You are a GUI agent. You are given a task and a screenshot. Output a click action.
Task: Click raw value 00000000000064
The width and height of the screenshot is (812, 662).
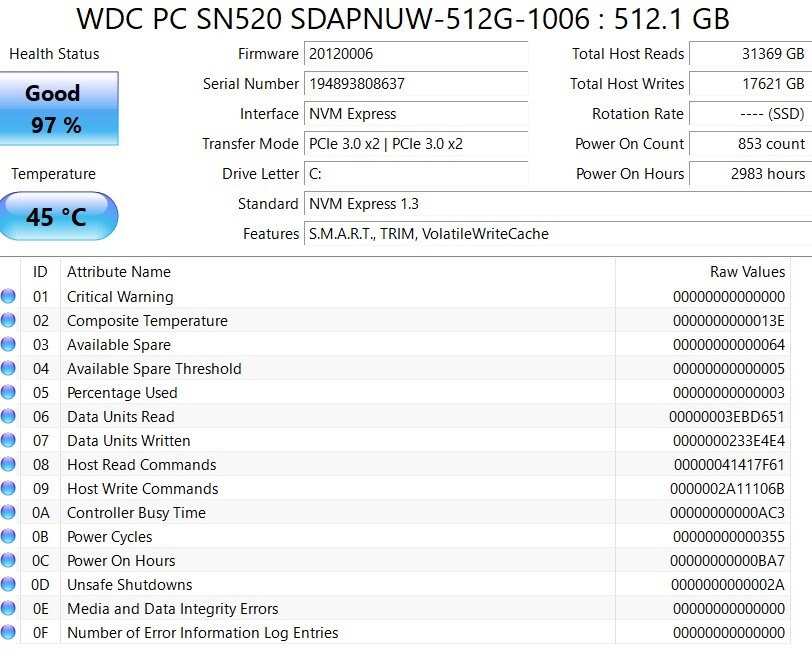click(x=729, y=345)
